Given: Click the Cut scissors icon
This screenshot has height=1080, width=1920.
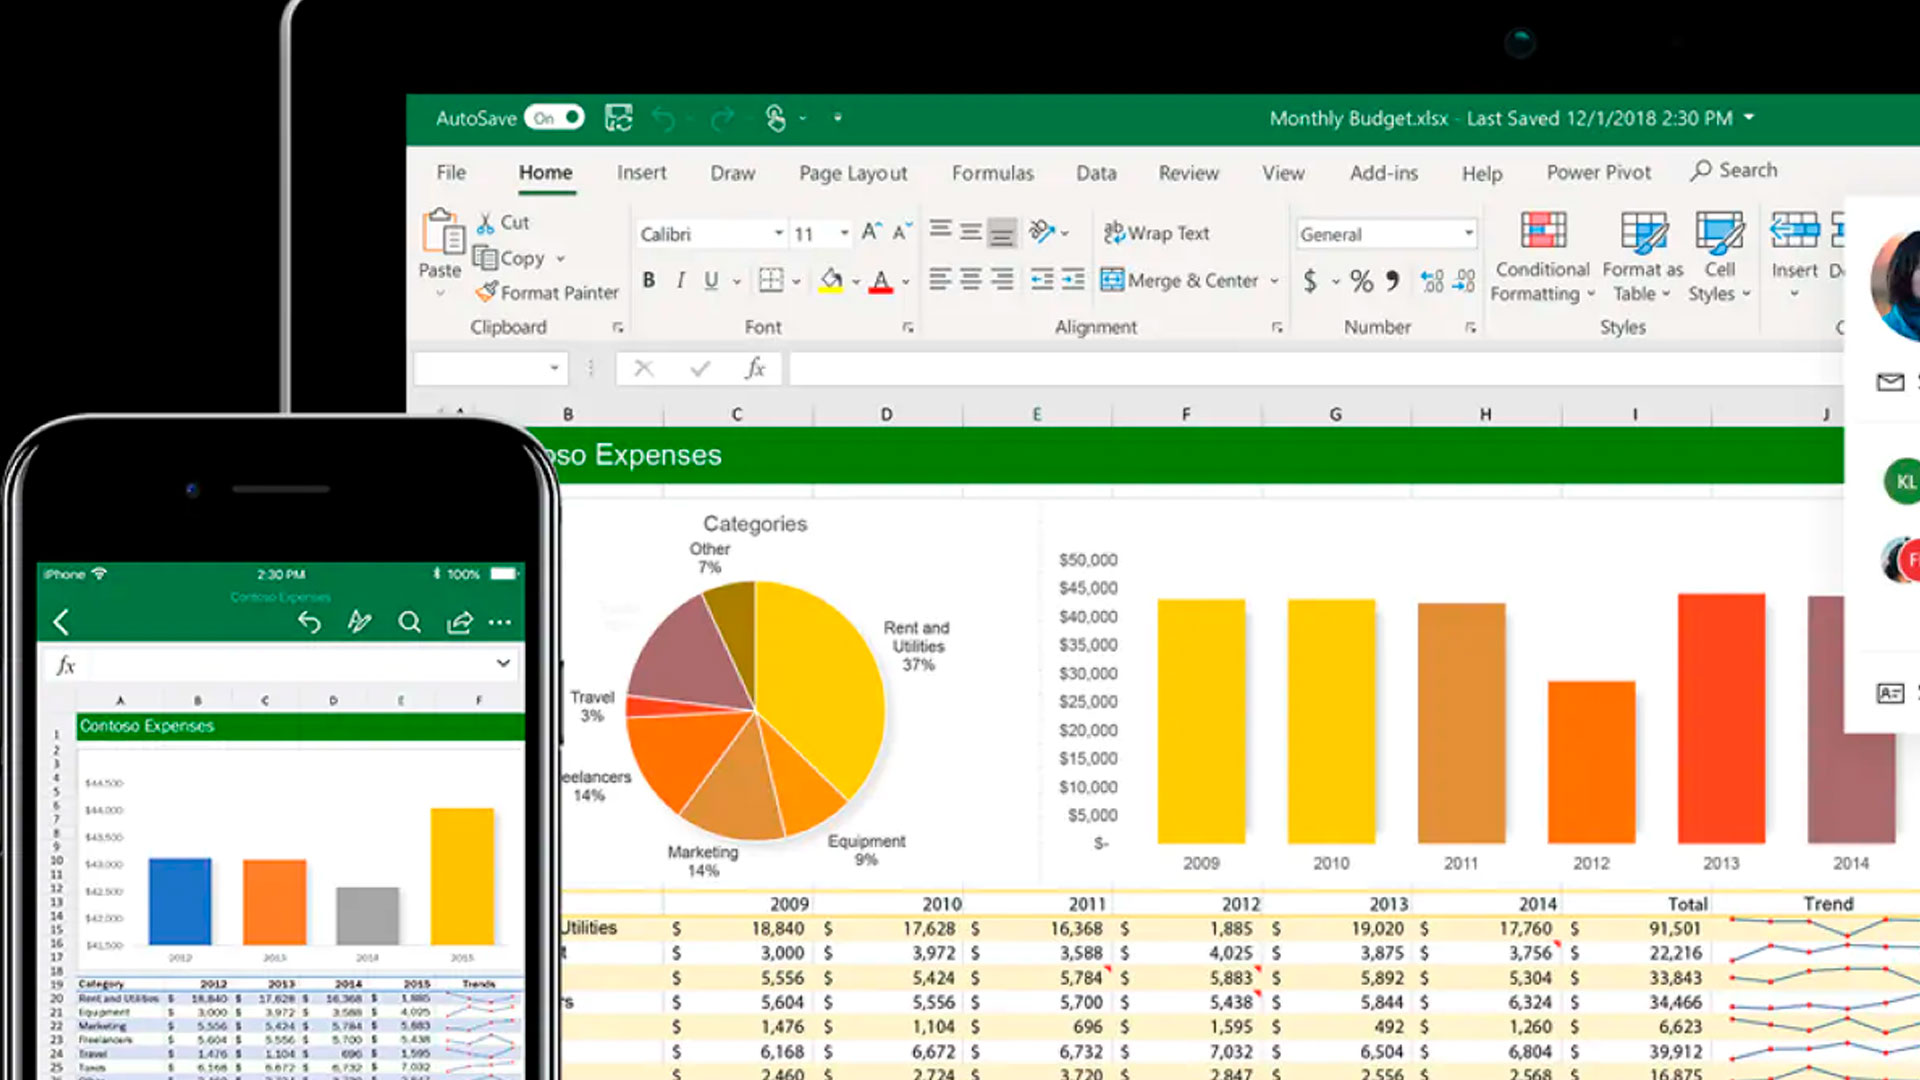Looking at the screenshot, I should 486,222.
